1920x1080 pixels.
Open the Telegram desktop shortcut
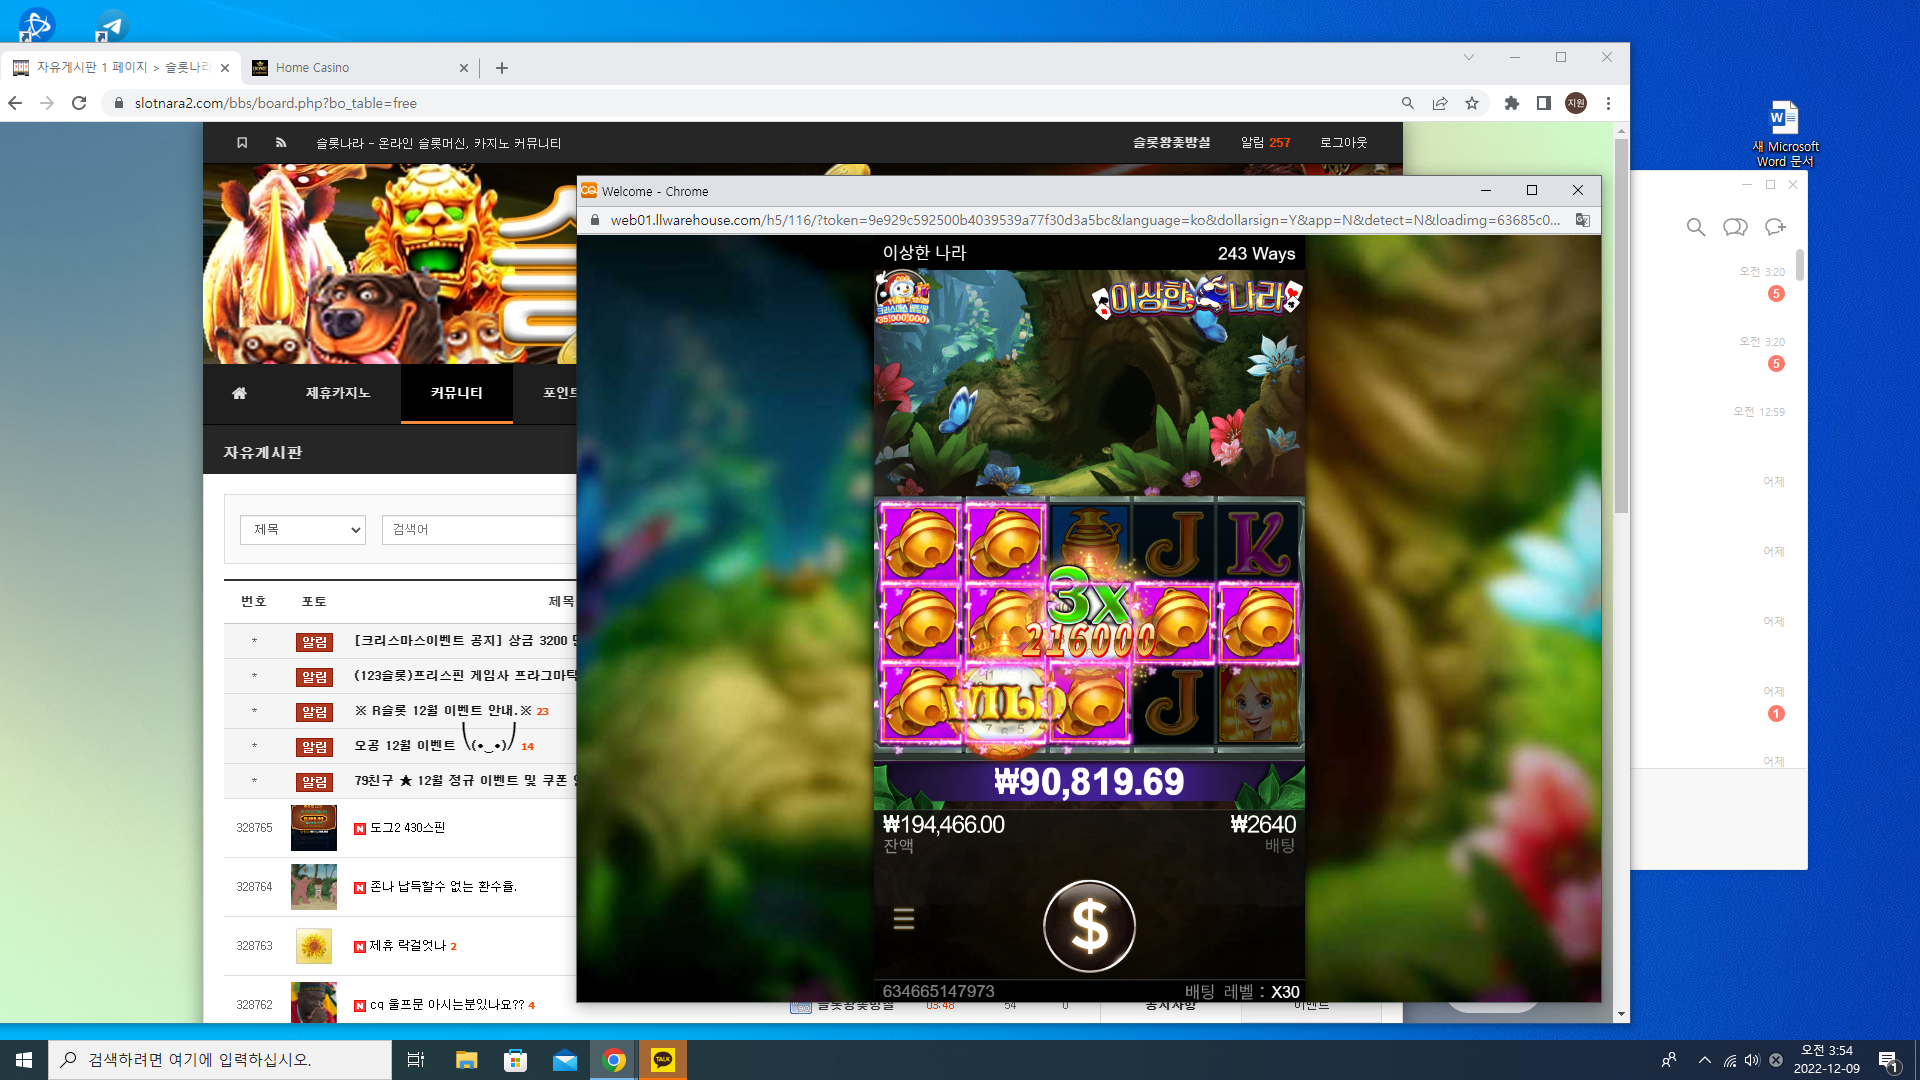coord(110,24)
